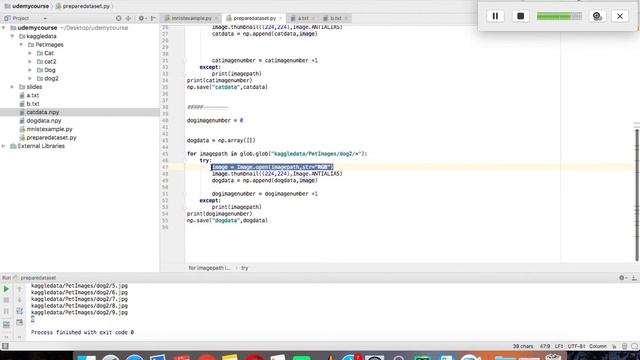The height and width of the screenshot is (360, 640).
Task: Expand the cat2 folder
Action: pyautogui.click(x=30, y=62)
